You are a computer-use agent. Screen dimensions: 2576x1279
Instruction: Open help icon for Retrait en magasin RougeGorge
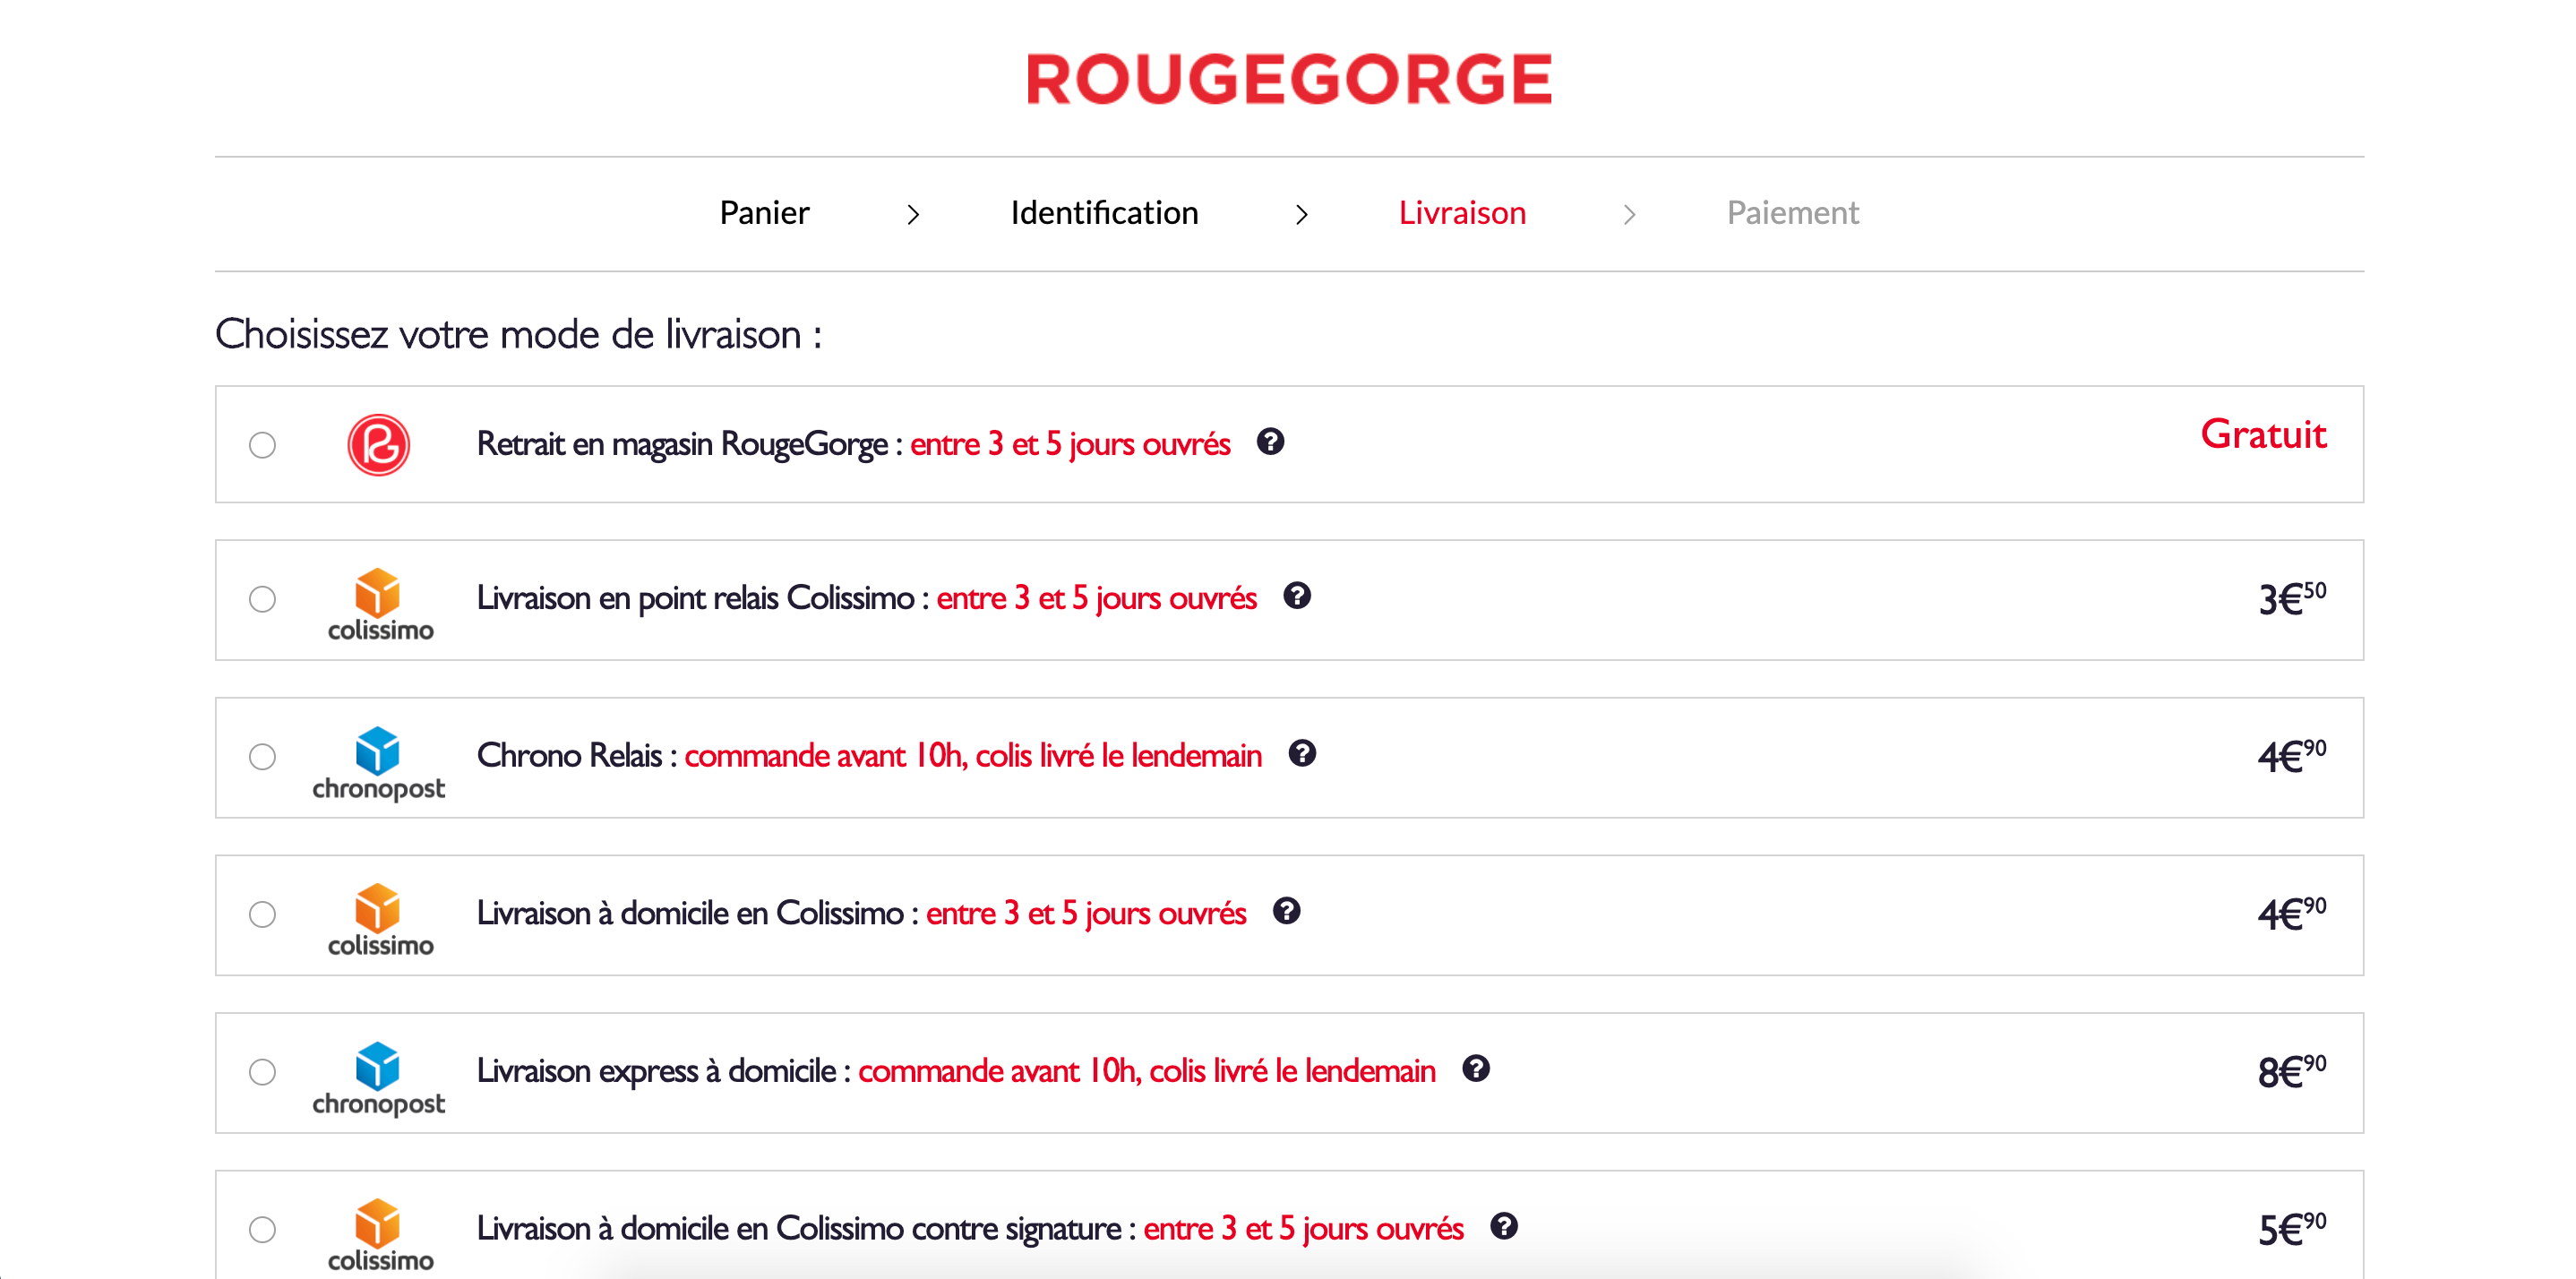[1270, 441]
